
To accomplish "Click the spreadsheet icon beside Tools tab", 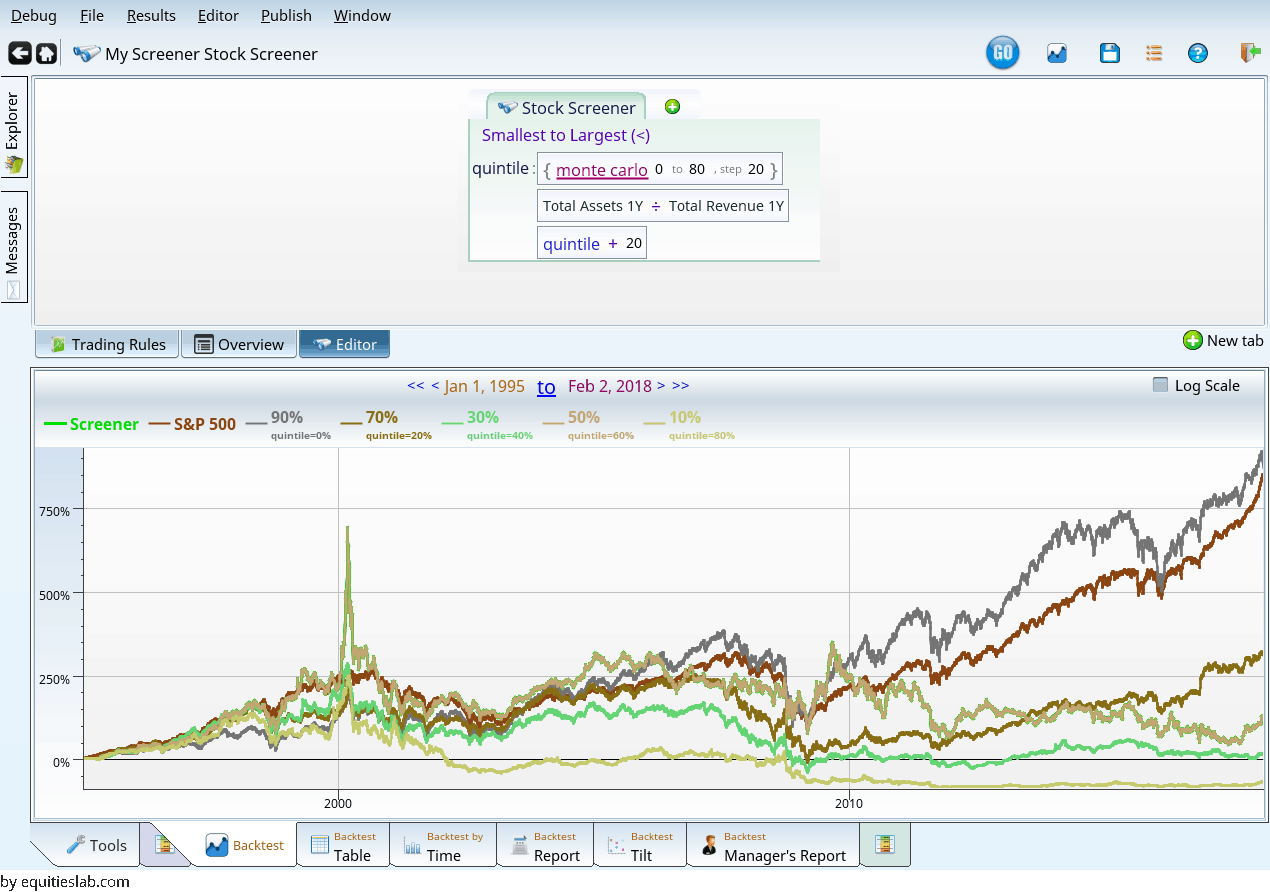I will 164,846.
